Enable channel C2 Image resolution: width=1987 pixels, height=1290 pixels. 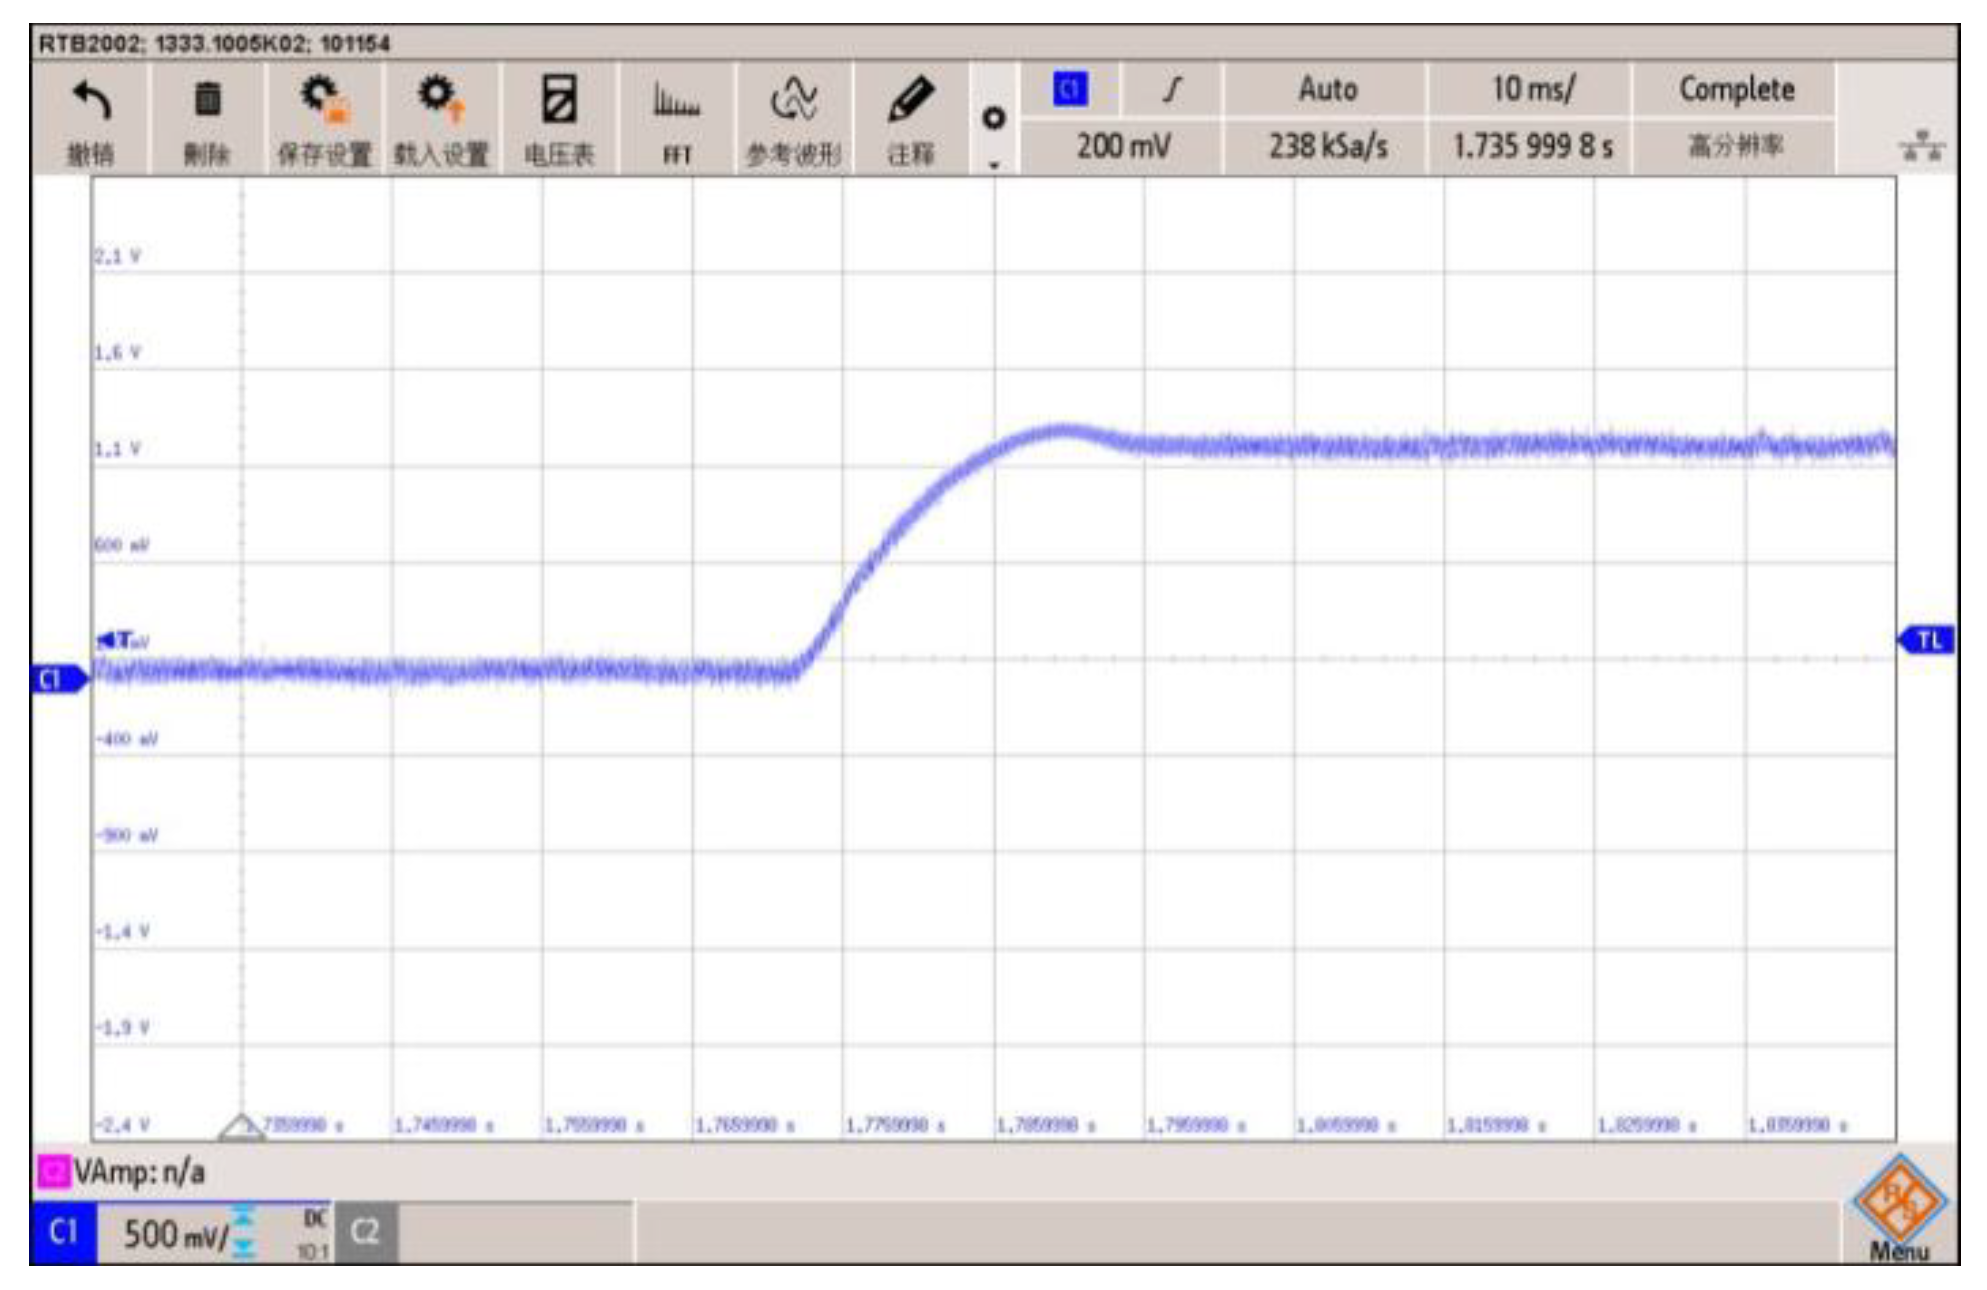366,1232
